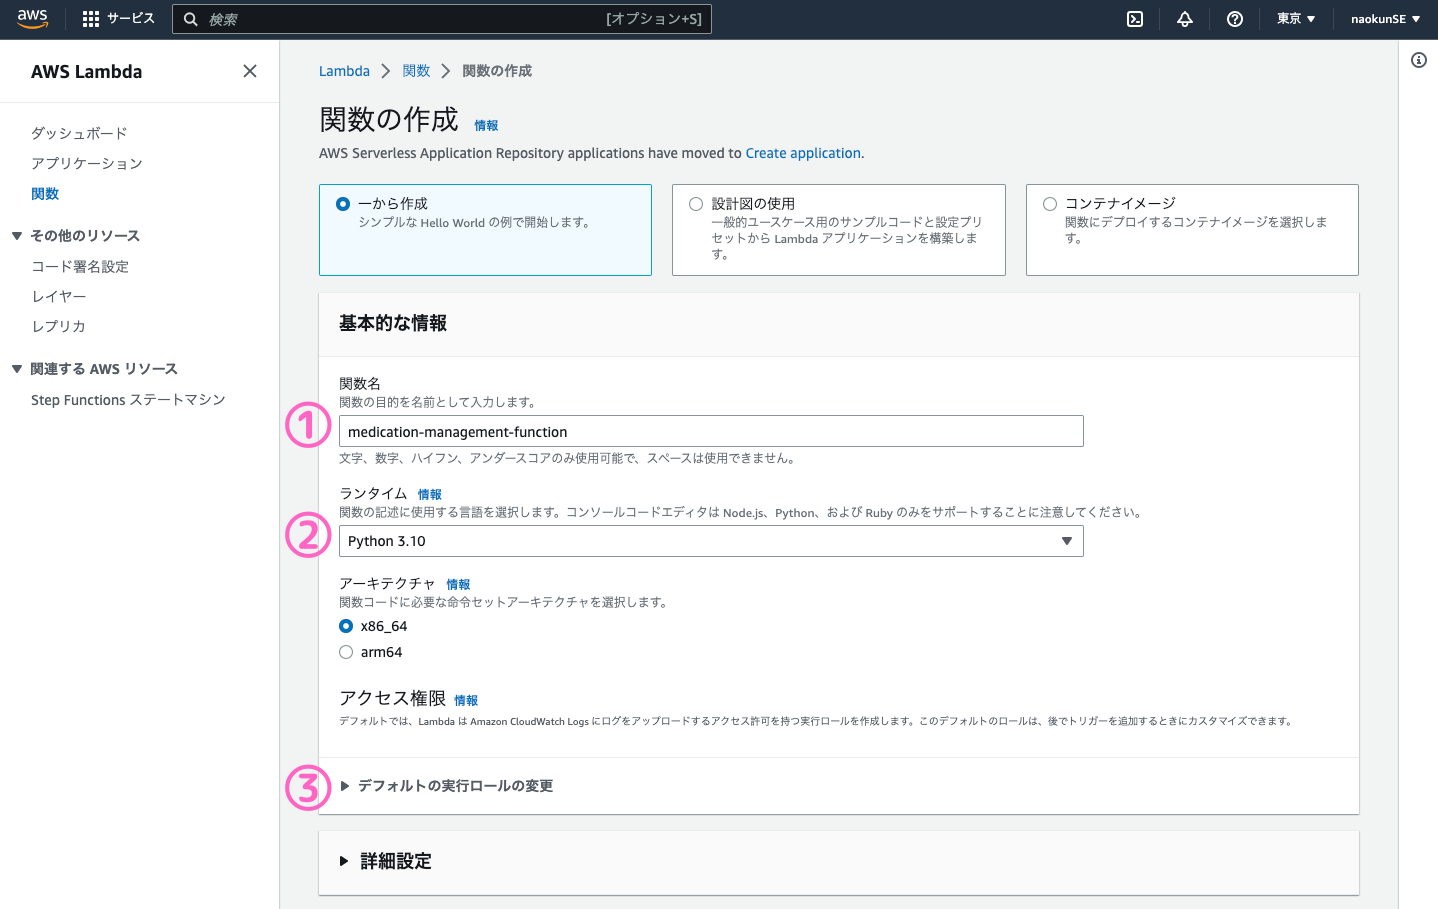
Task: Open コード署名設定 in the sidebar
Action: click(80, 267)
